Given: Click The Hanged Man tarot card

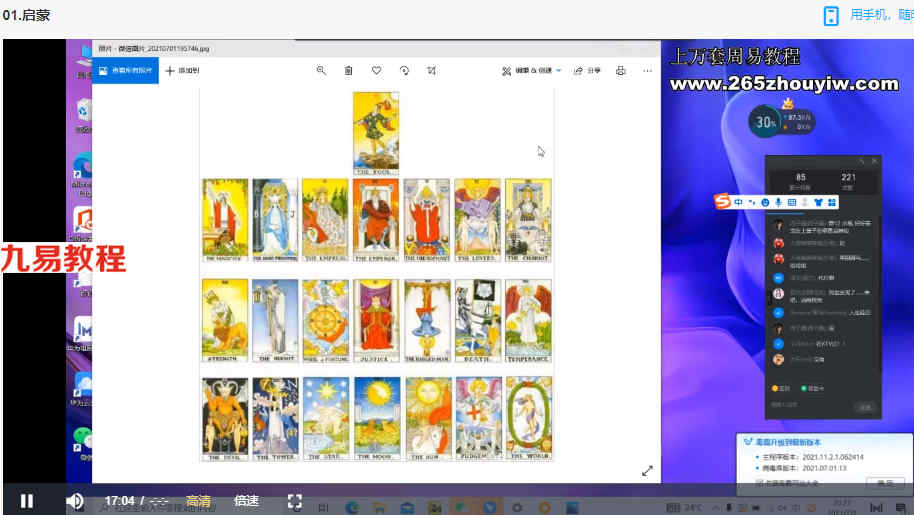Looking at the screenshot, I should (x=427, y=320).
